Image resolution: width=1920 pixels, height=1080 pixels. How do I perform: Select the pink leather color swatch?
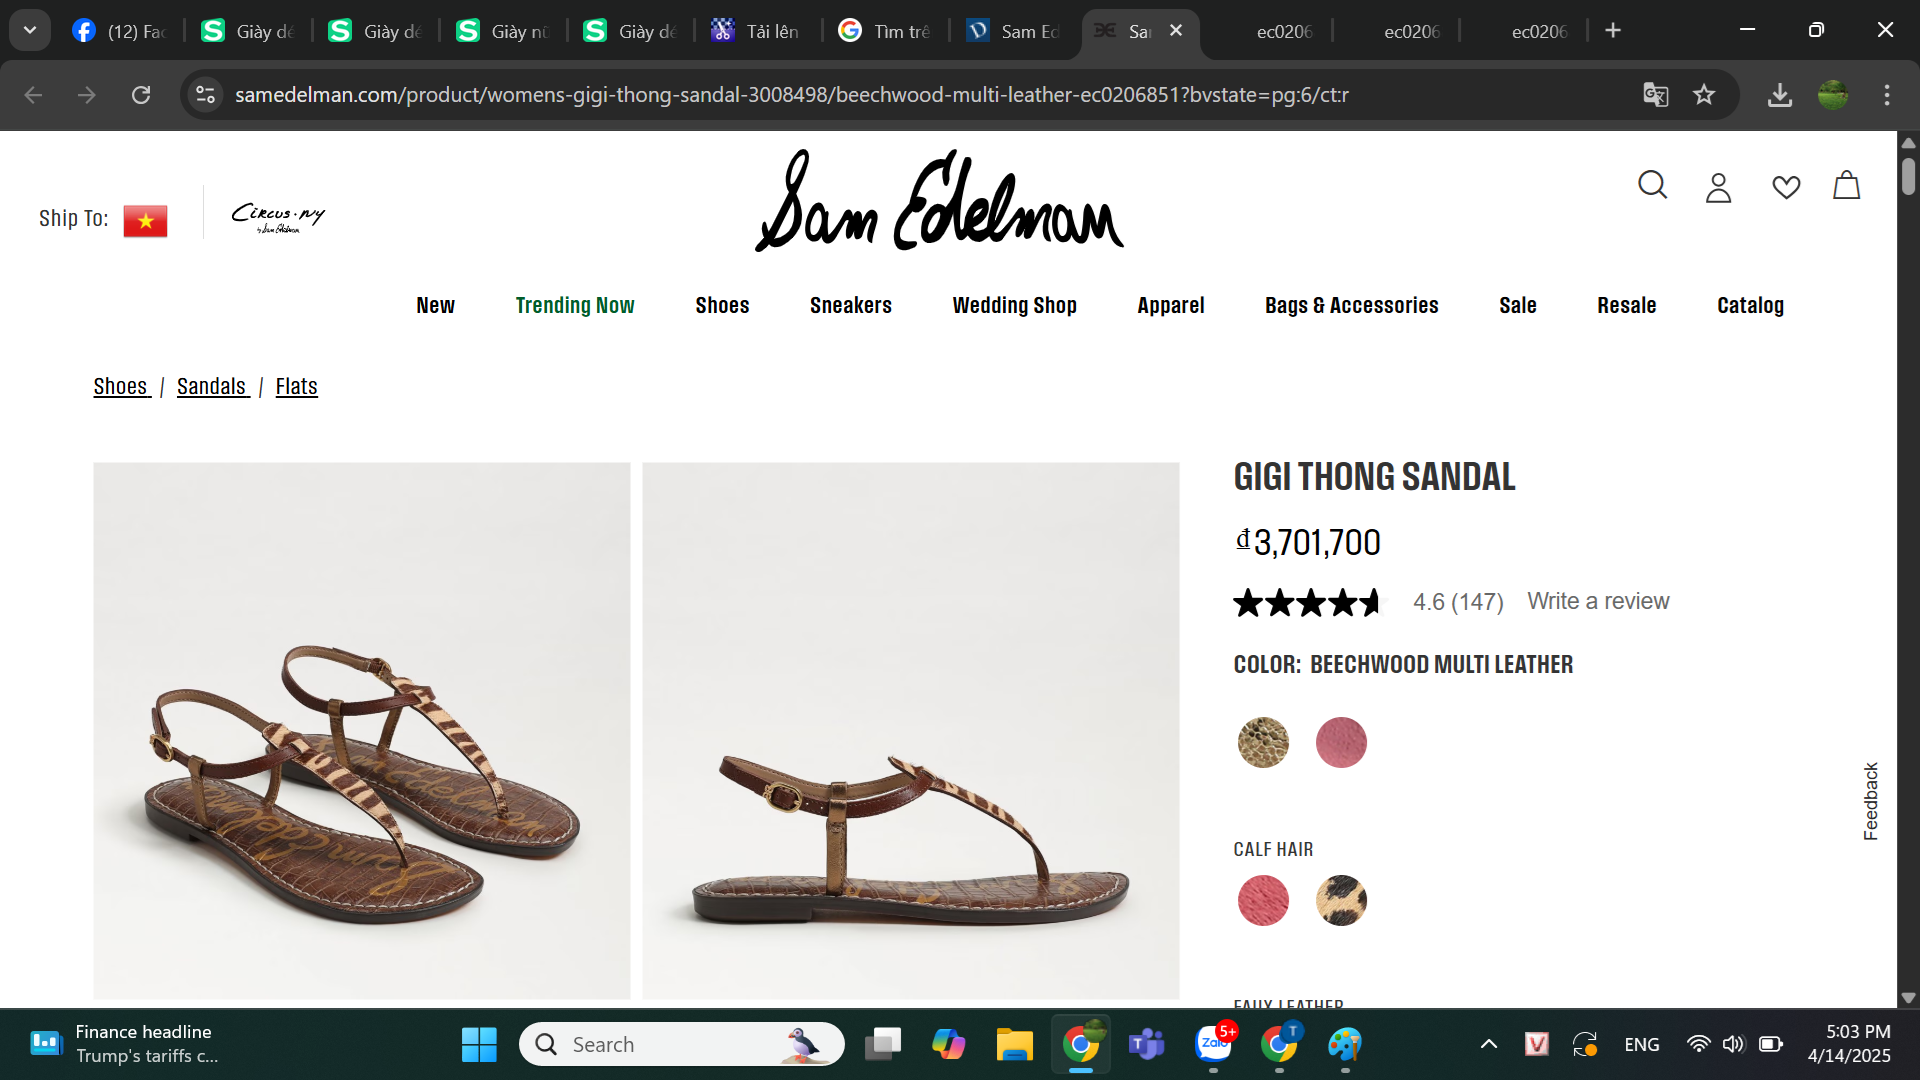1341,742
